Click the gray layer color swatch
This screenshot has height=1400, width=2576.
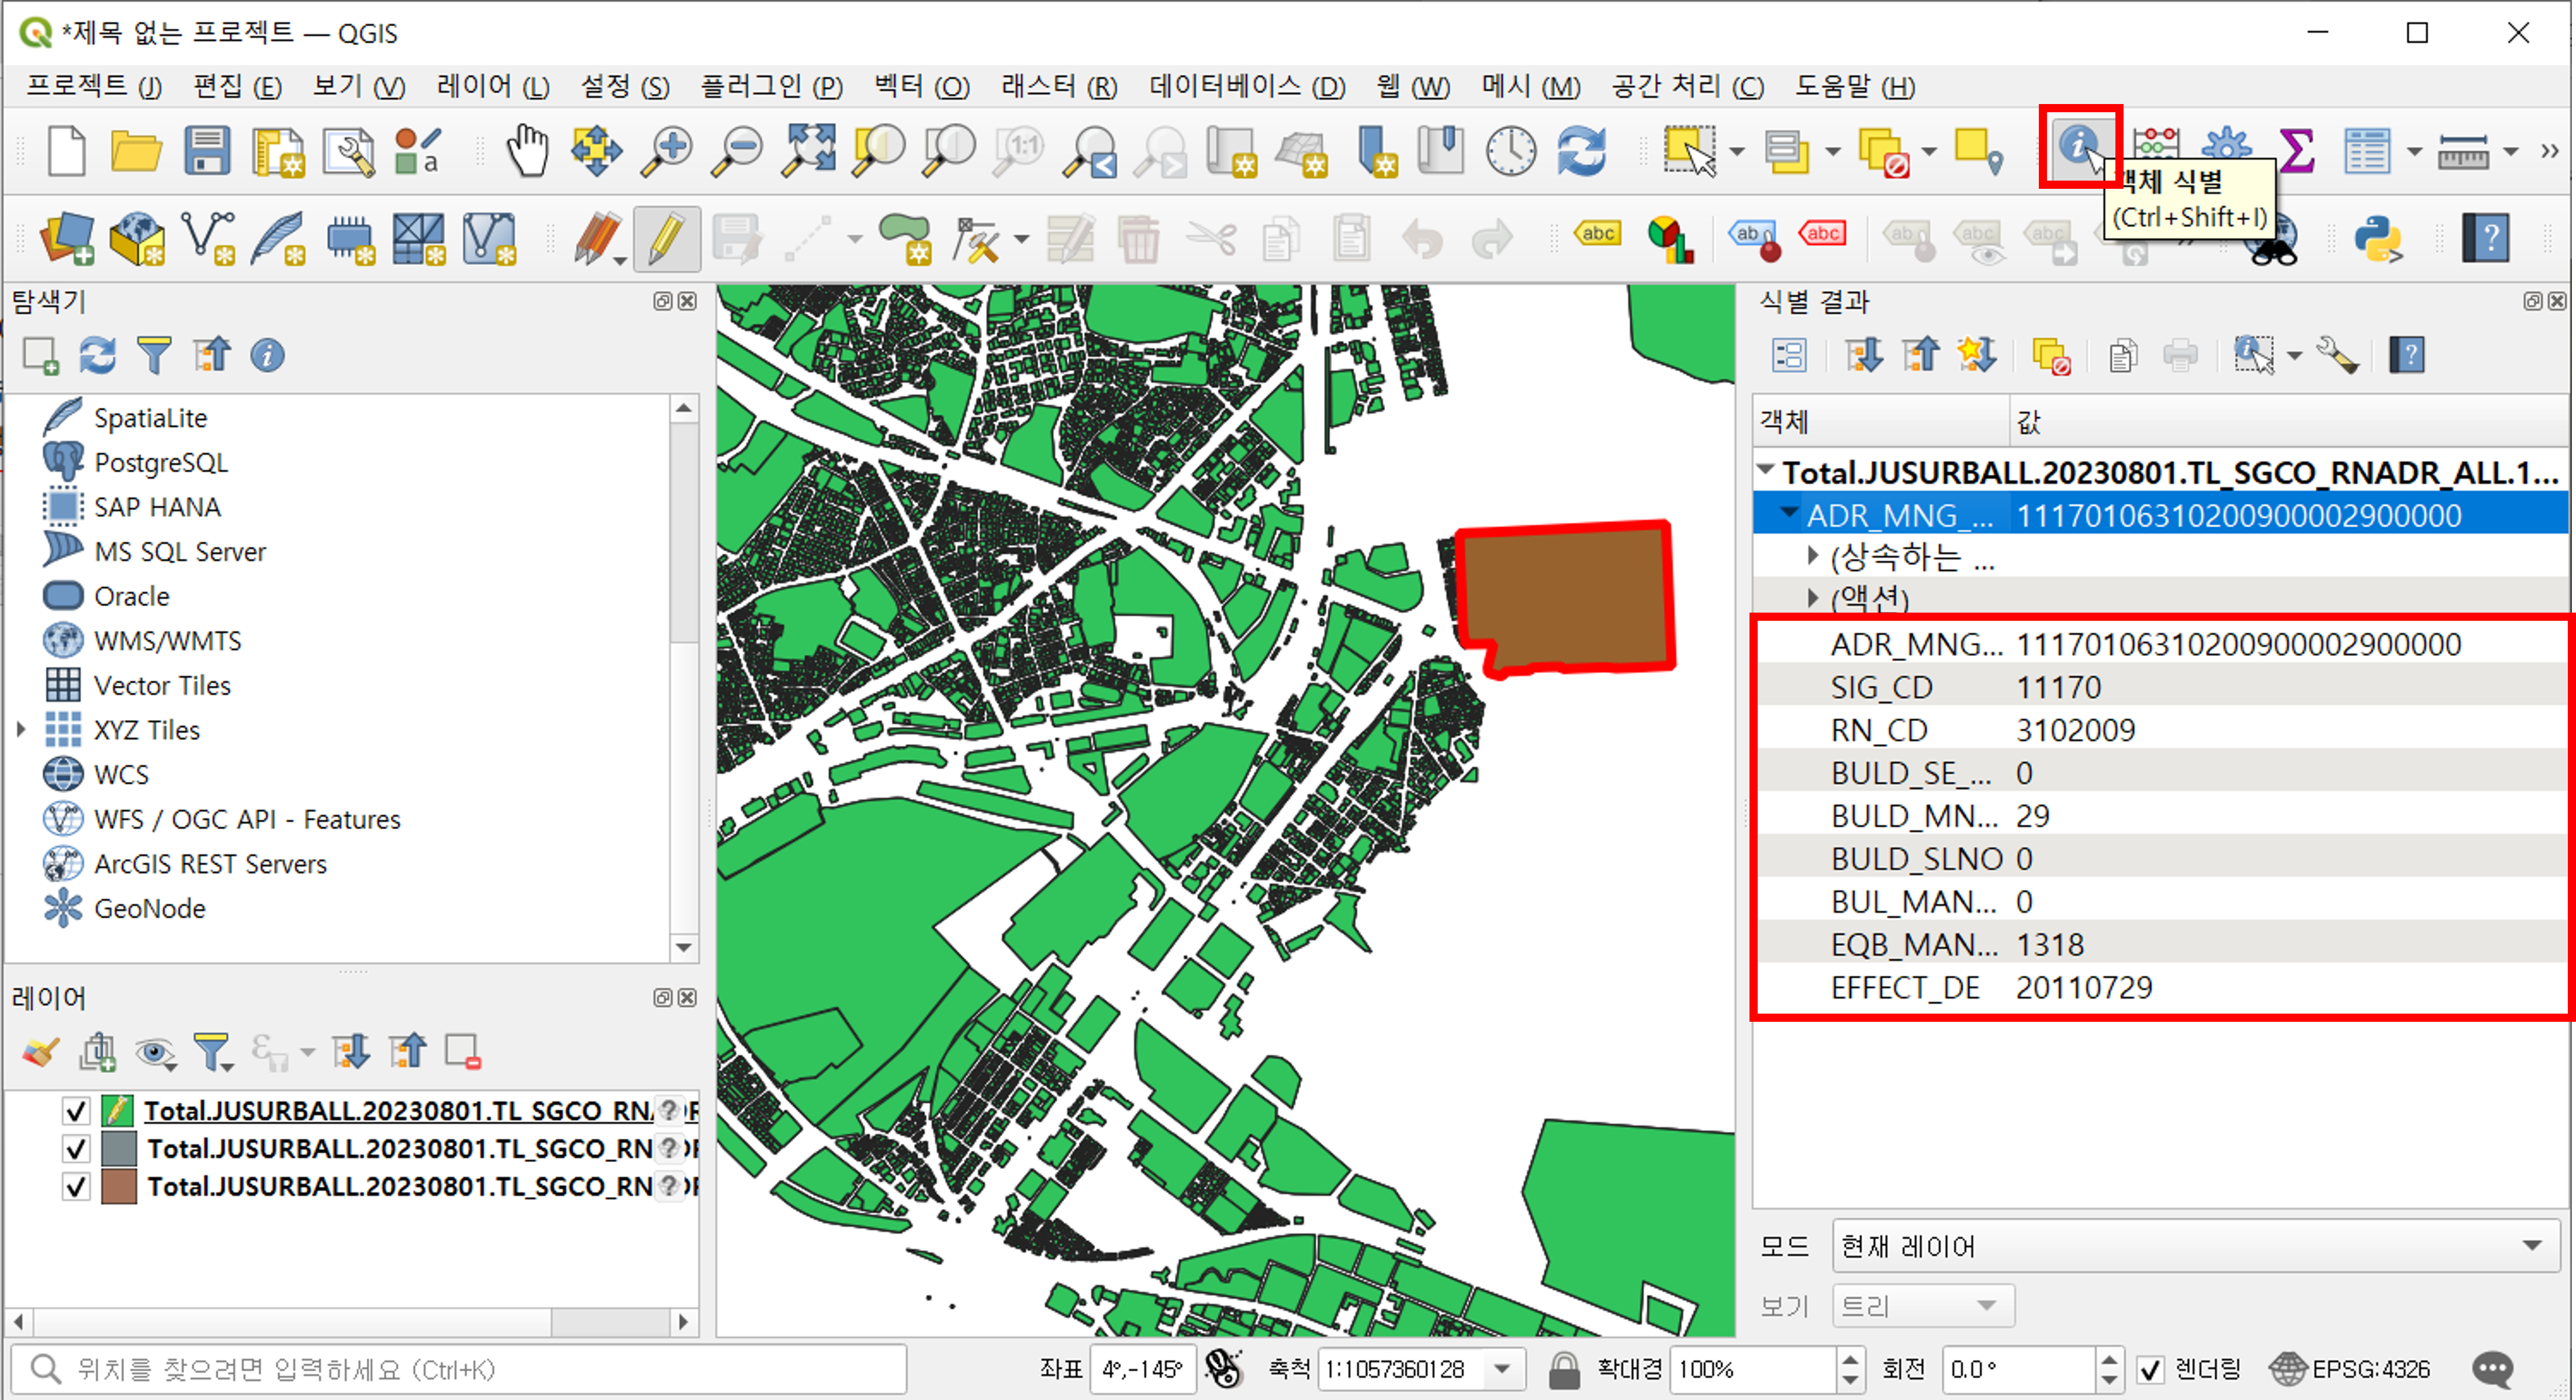119,1149
